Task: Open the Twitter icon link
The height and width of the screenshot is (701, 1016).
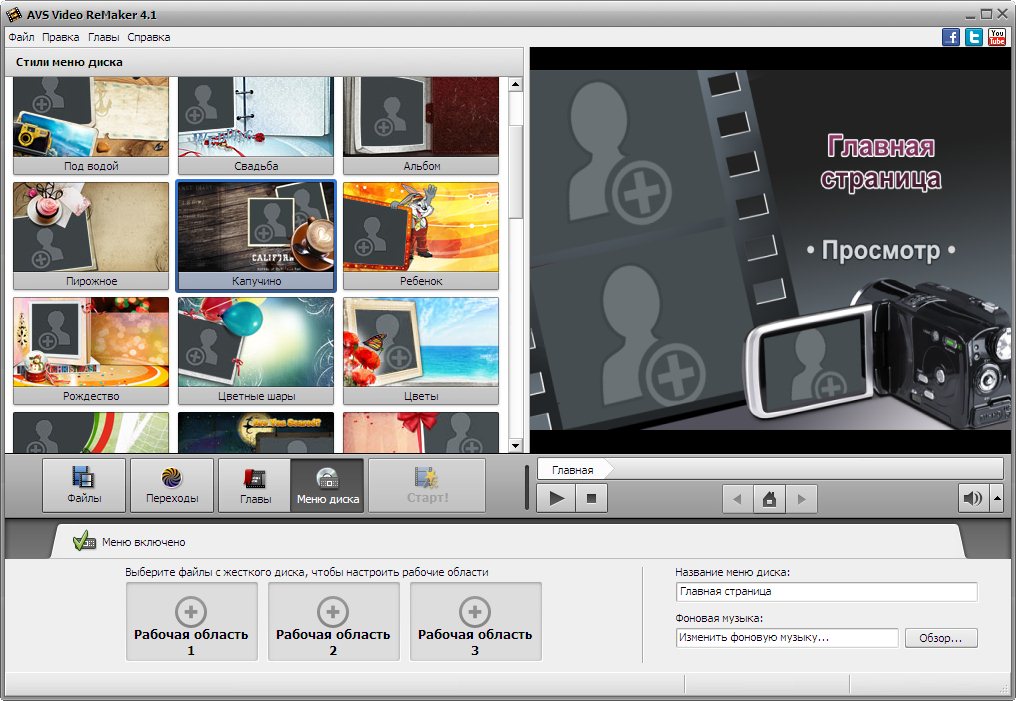Action: [x=974, y=37]
